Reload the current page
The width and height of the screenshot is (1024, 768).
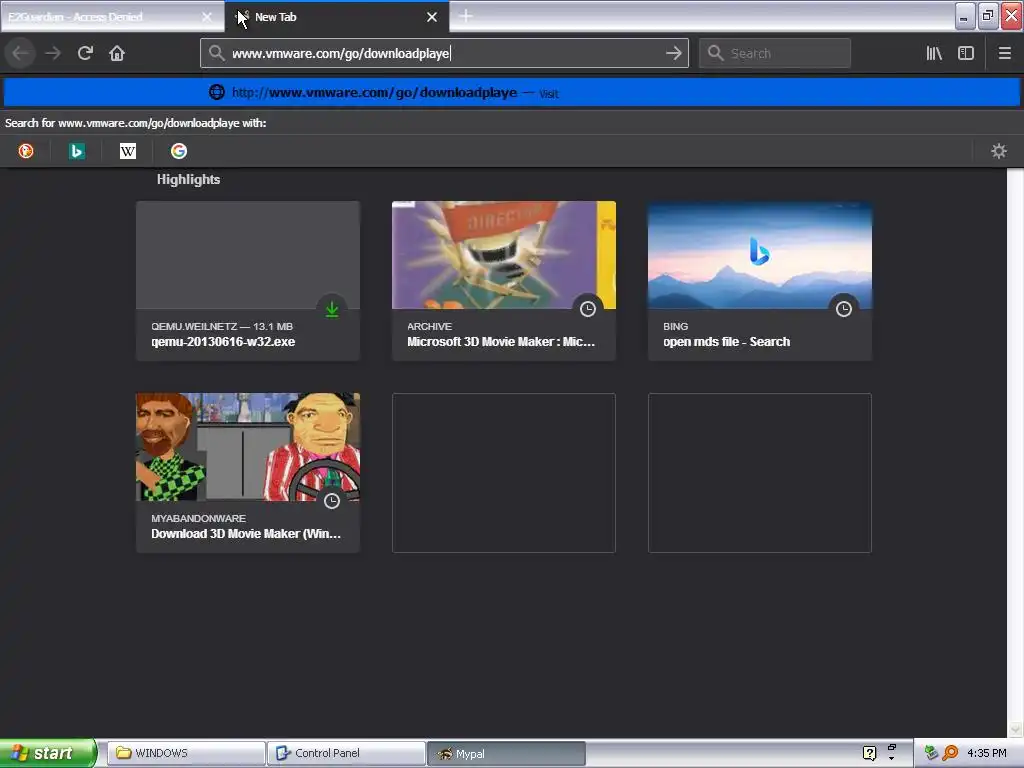[x=85, y=53]
